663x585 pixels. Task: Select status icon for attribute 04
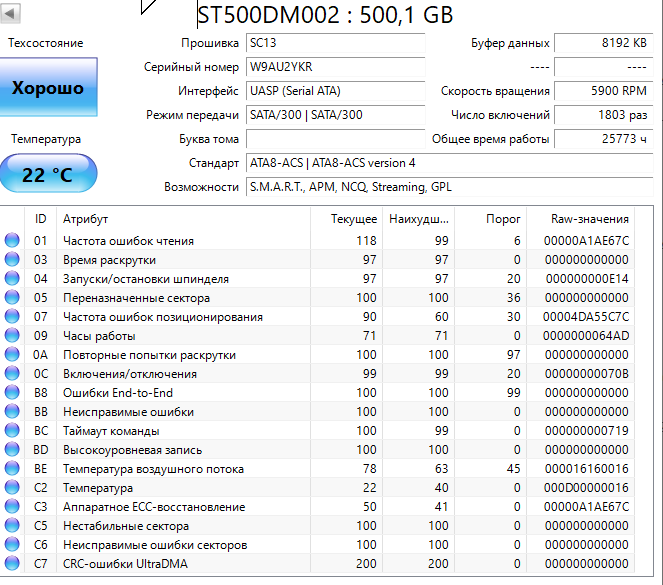(12, 278)
